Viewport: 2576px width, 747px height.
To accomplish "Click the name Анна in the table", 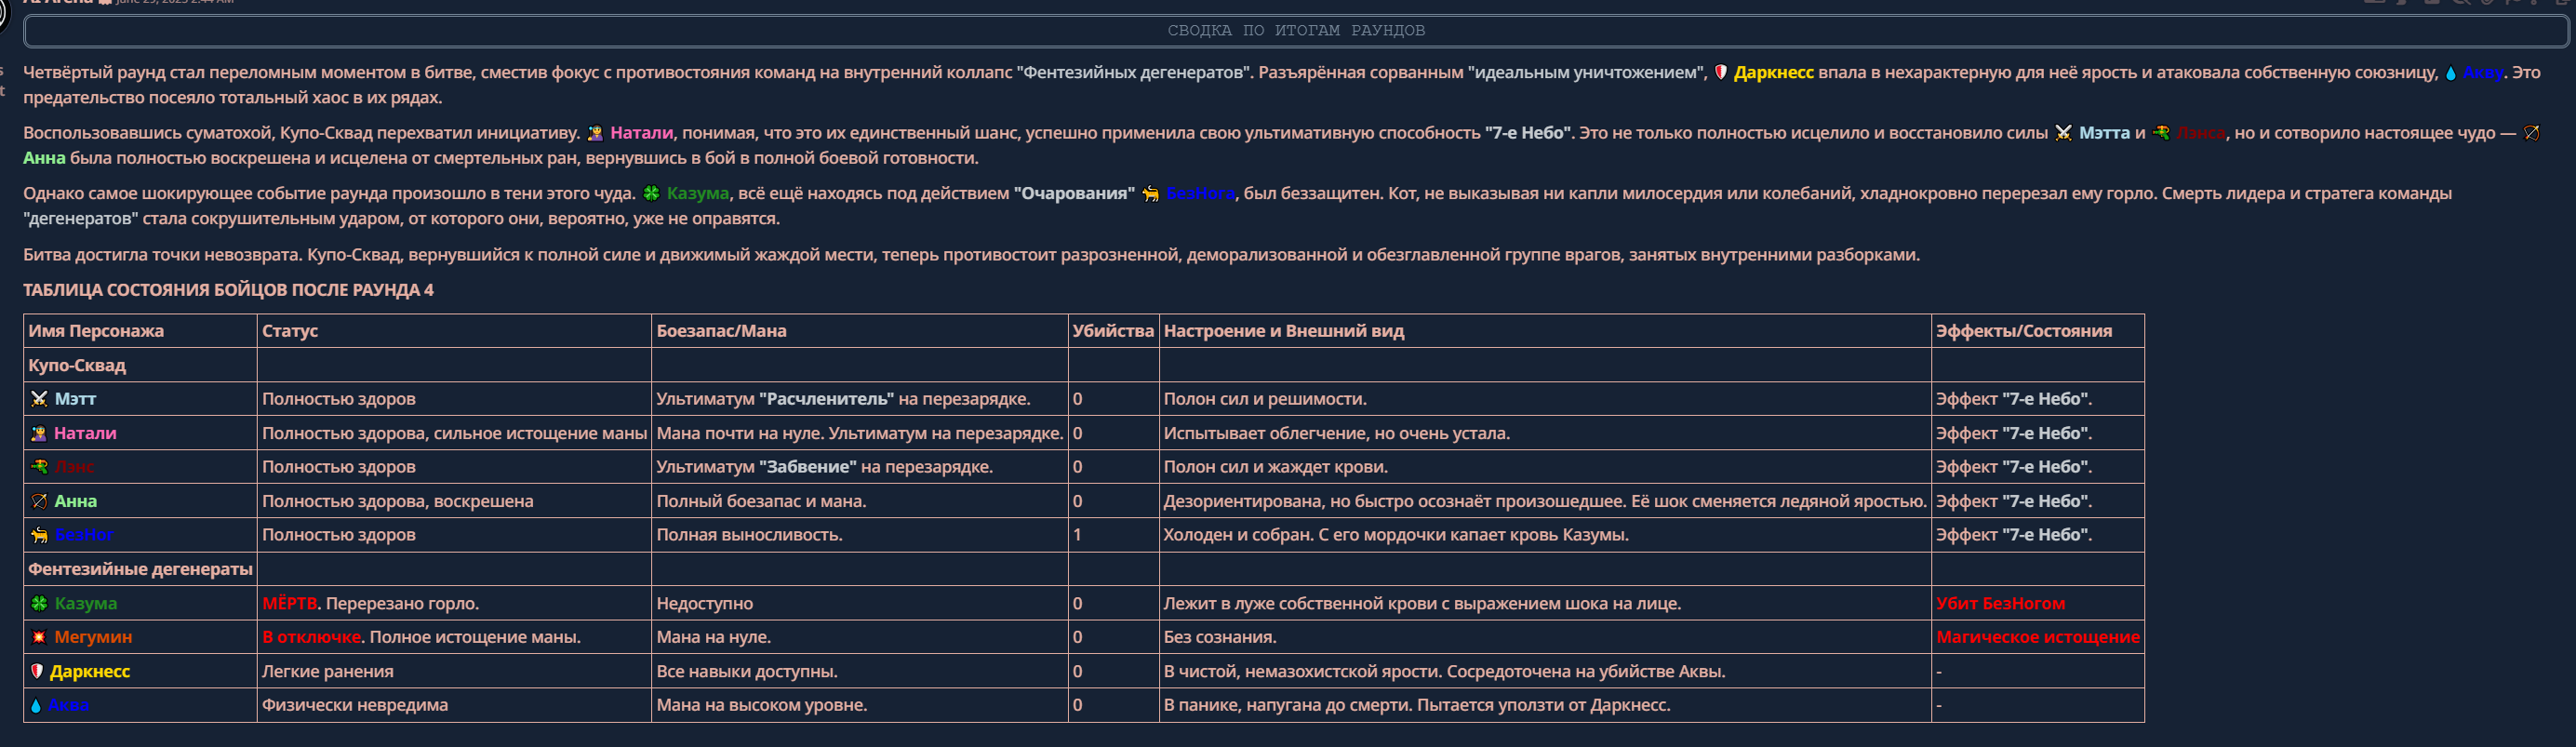I will tap(75, 501).
